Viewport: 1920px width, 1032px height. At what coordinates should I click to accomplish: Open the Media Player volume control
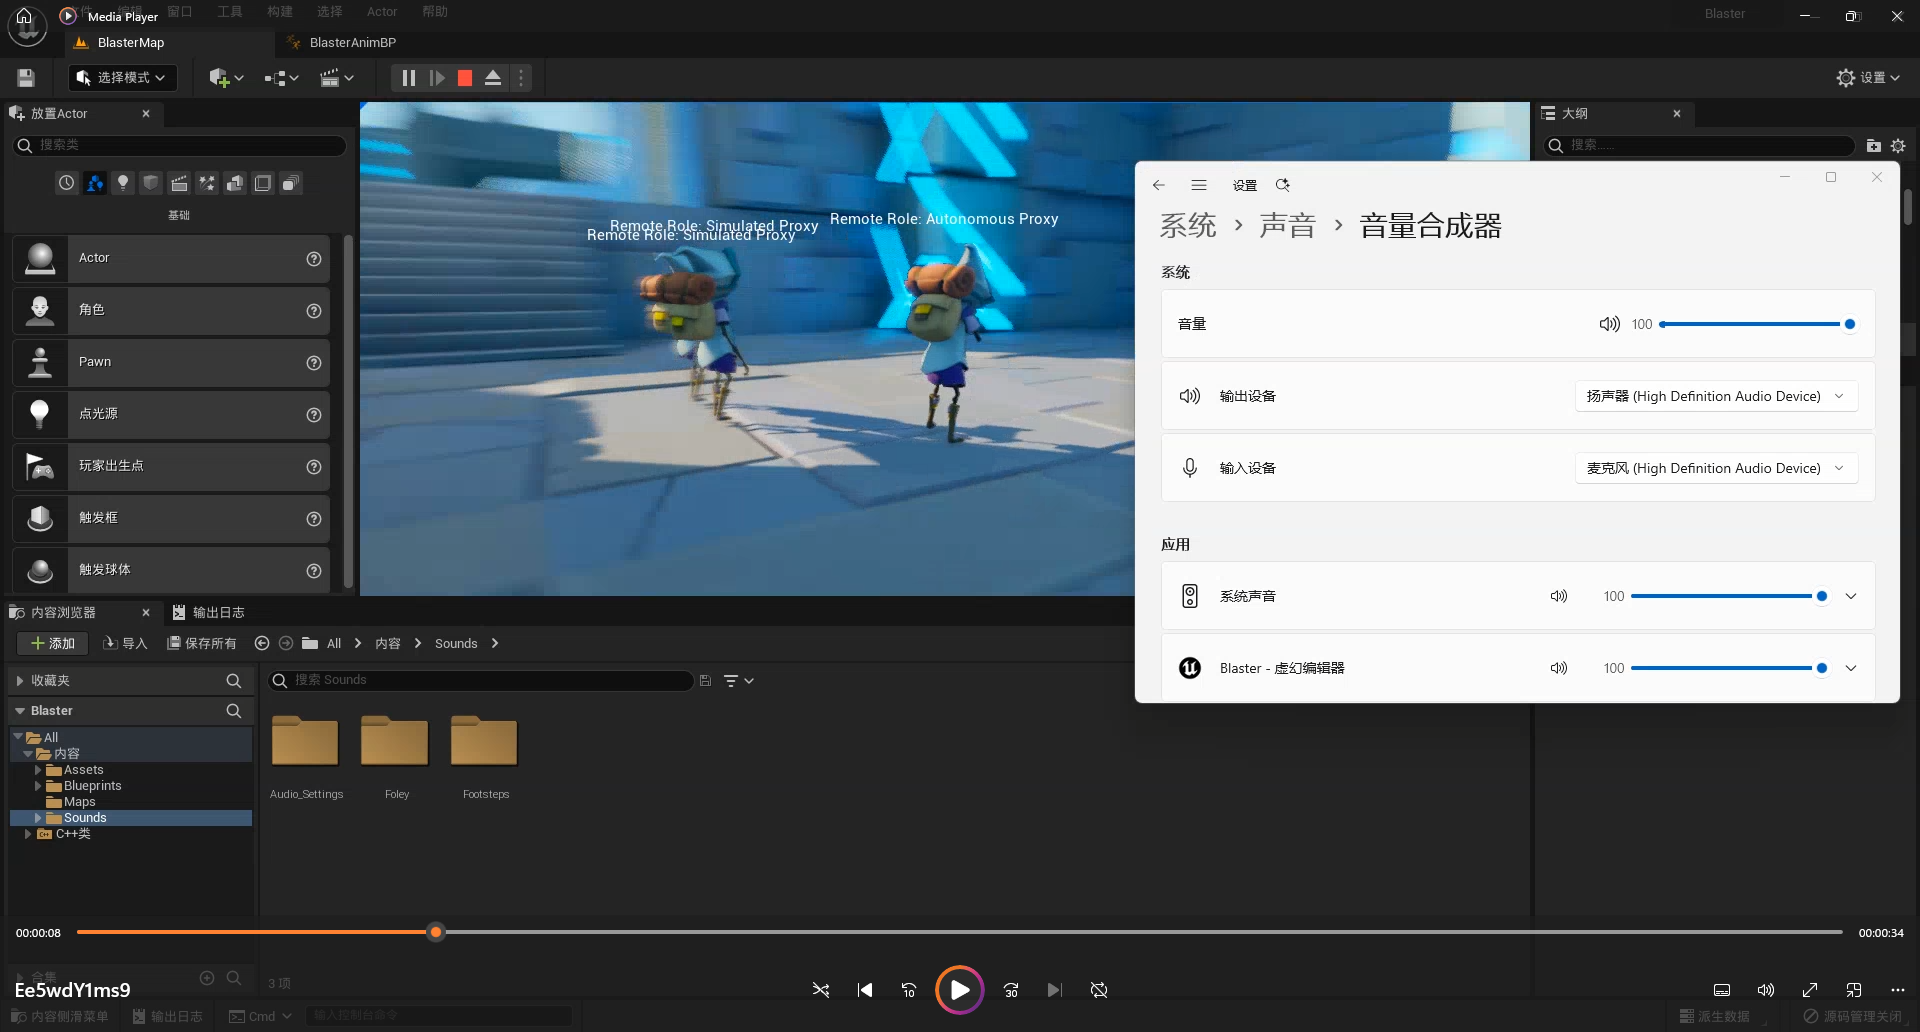point(1766,990)
